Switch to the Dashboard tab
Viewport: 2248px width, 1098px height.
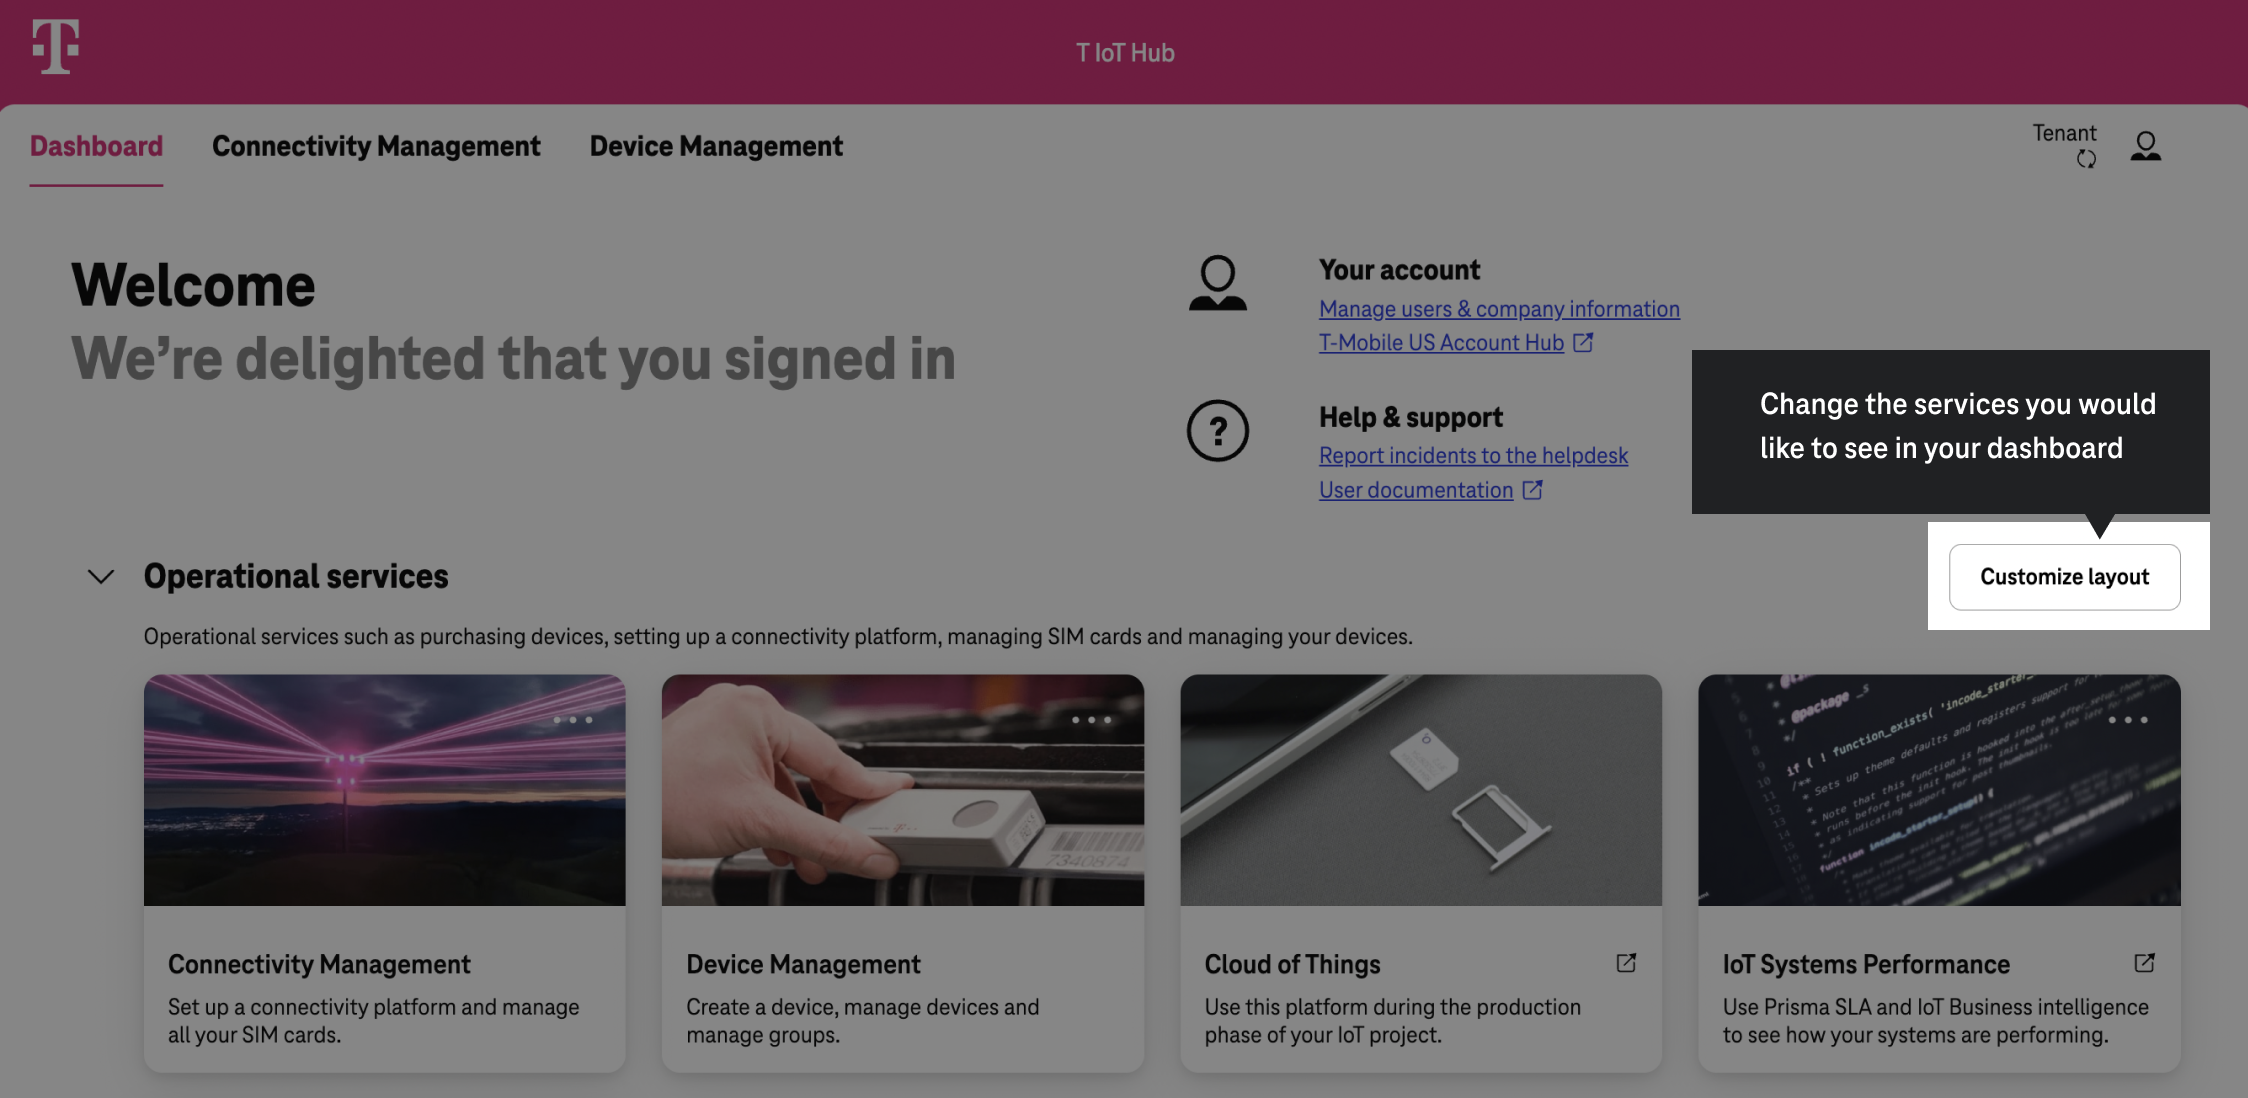pyautogui.click(x=96, y=146)
